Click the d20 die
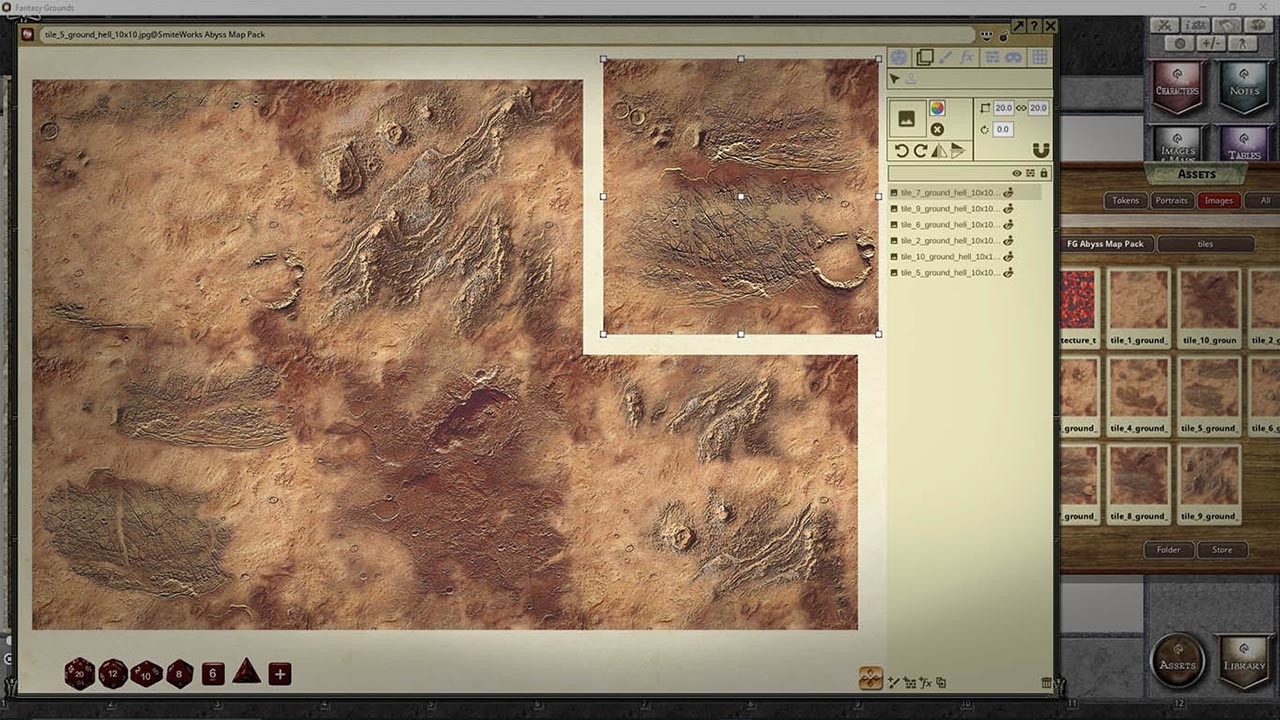 coord(79,674)
